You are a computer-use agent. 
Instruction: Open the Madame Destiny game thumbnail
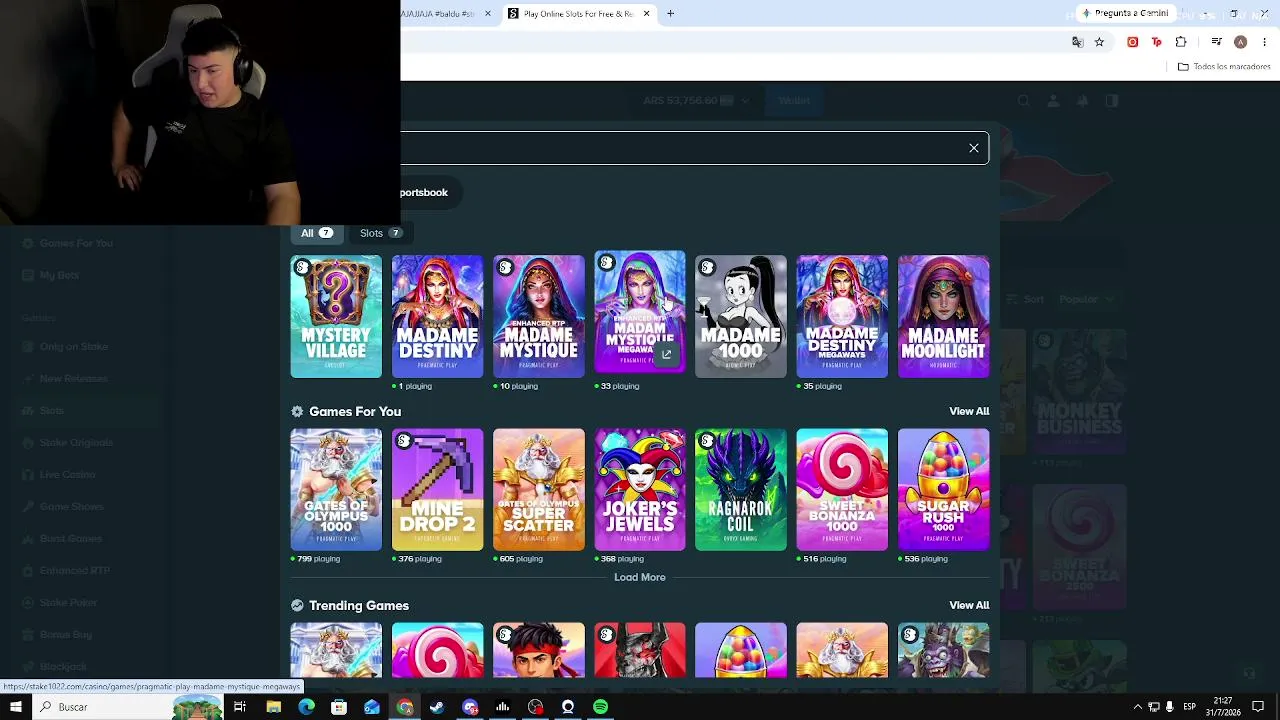[x=437, y=316]
